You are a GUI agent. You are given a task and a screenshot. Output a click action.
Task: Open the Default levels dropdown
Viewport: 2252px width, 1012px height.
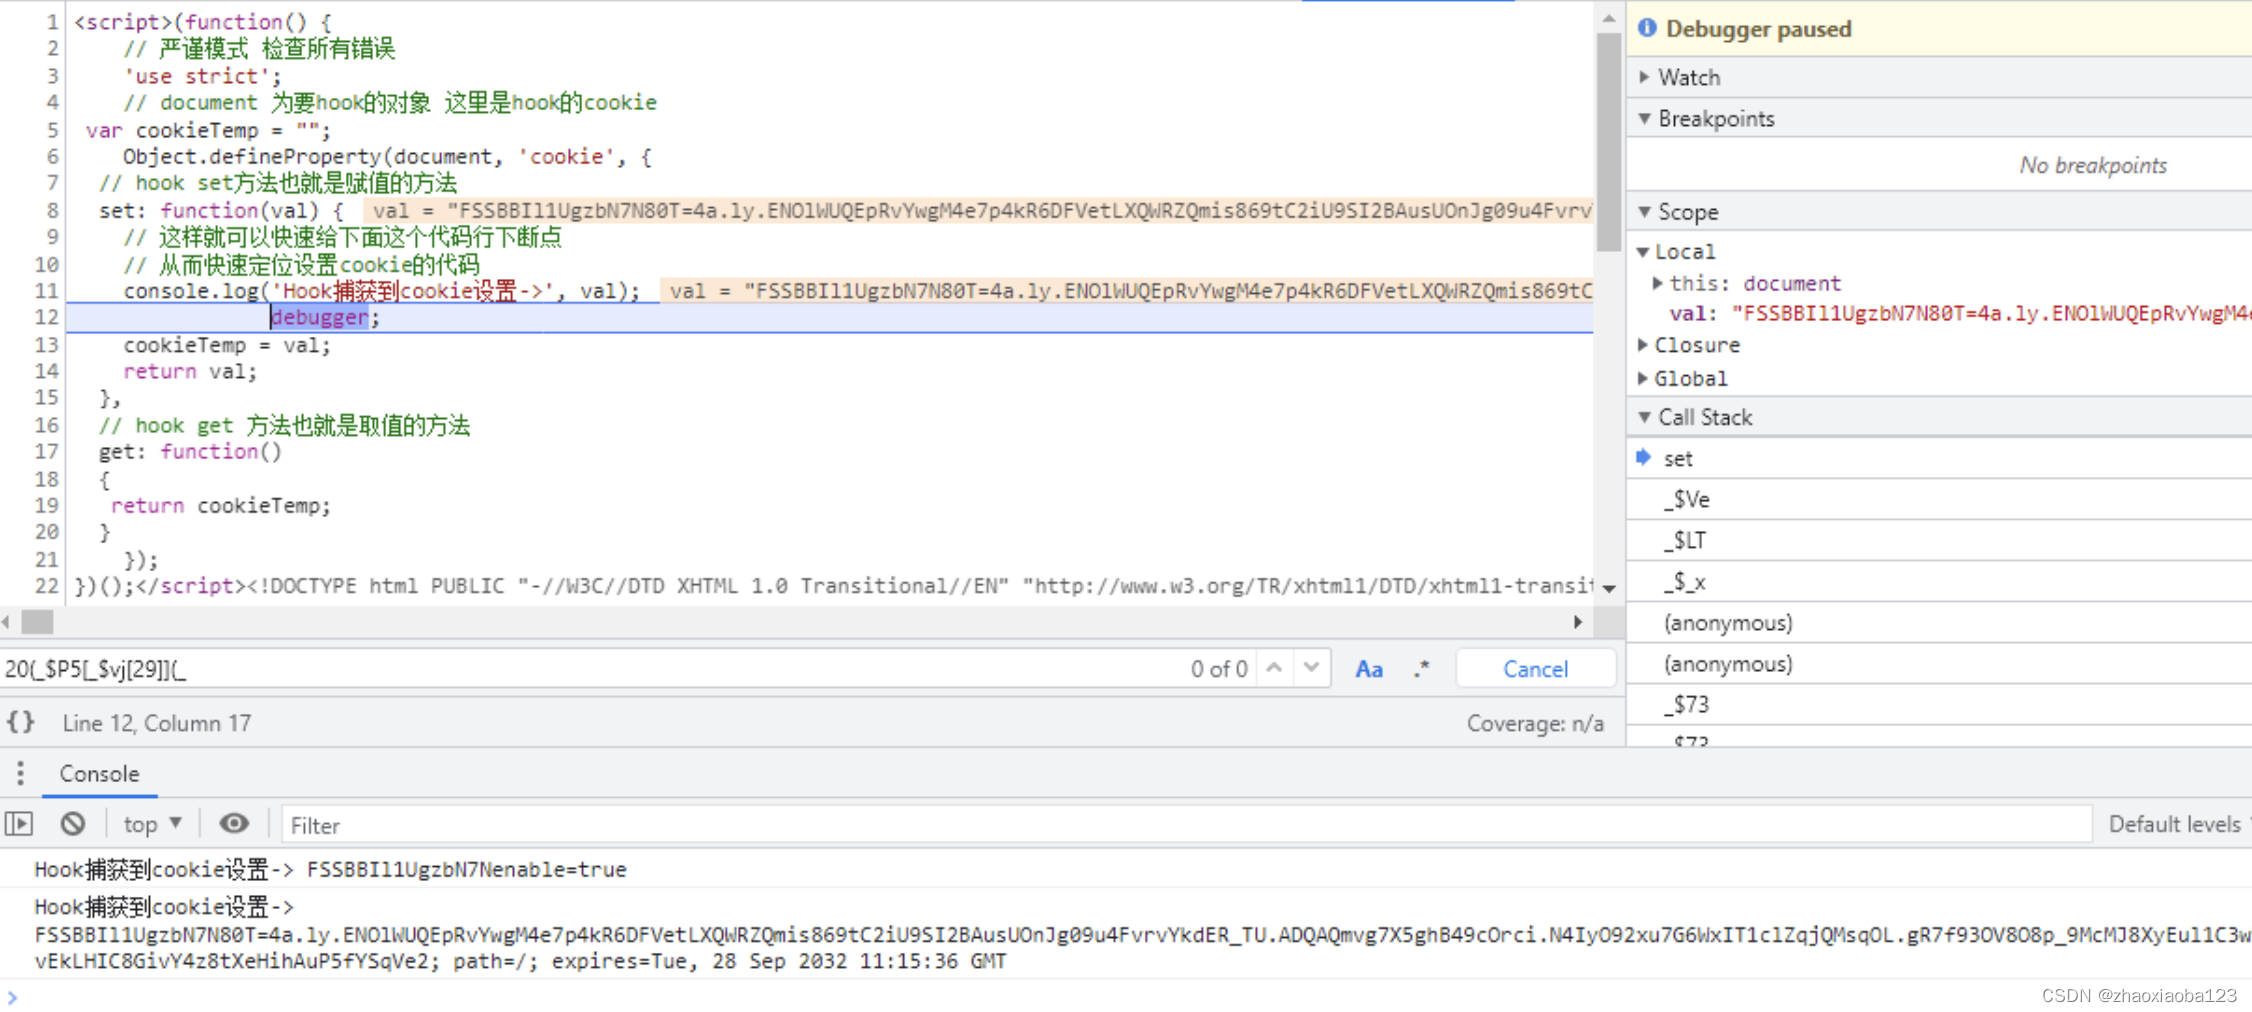click(x=2178, y=824)
